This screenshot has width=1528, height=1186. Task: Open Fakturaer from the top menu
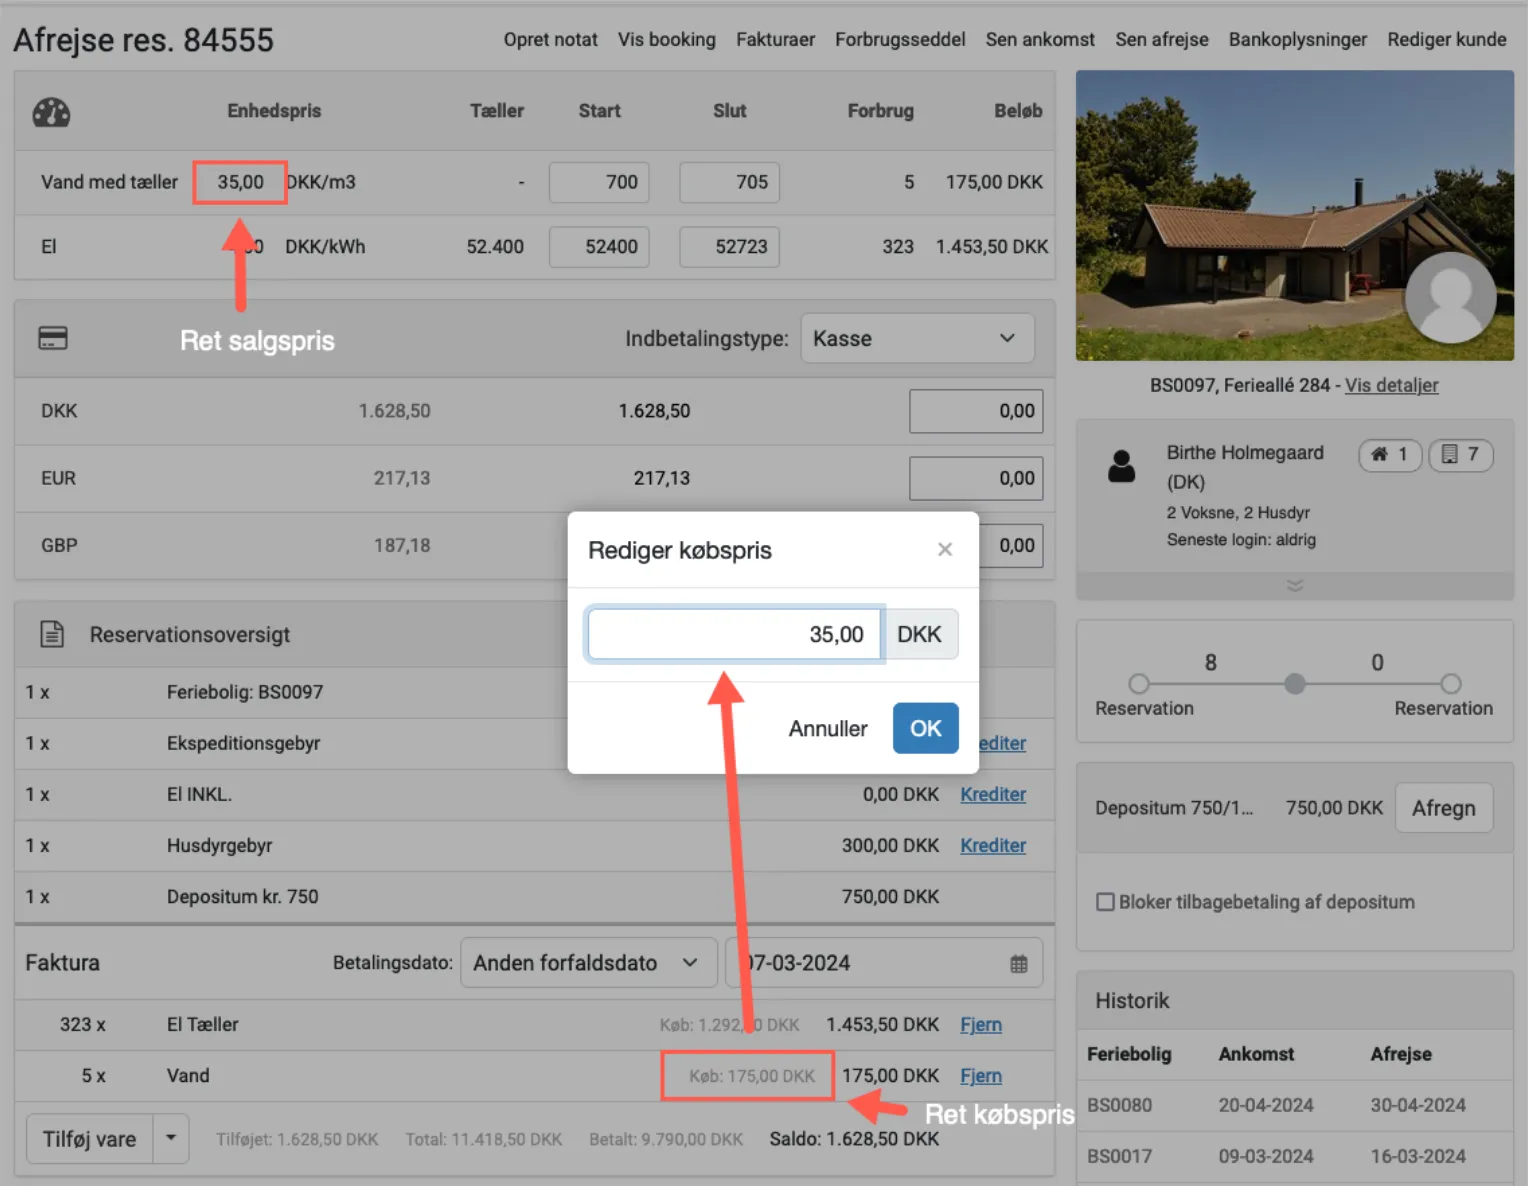[x=775, y=40]
